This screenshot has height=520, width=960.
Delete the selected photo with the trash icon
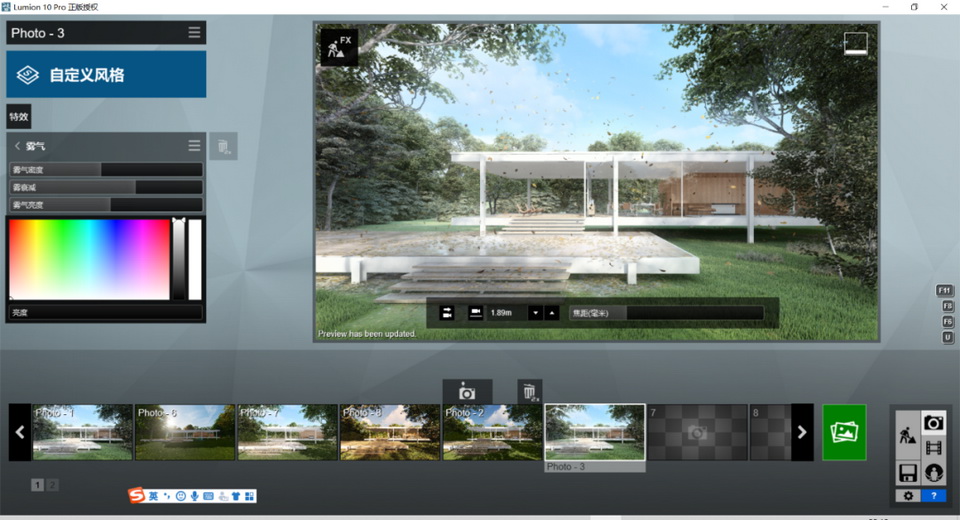tap(529, 392)
